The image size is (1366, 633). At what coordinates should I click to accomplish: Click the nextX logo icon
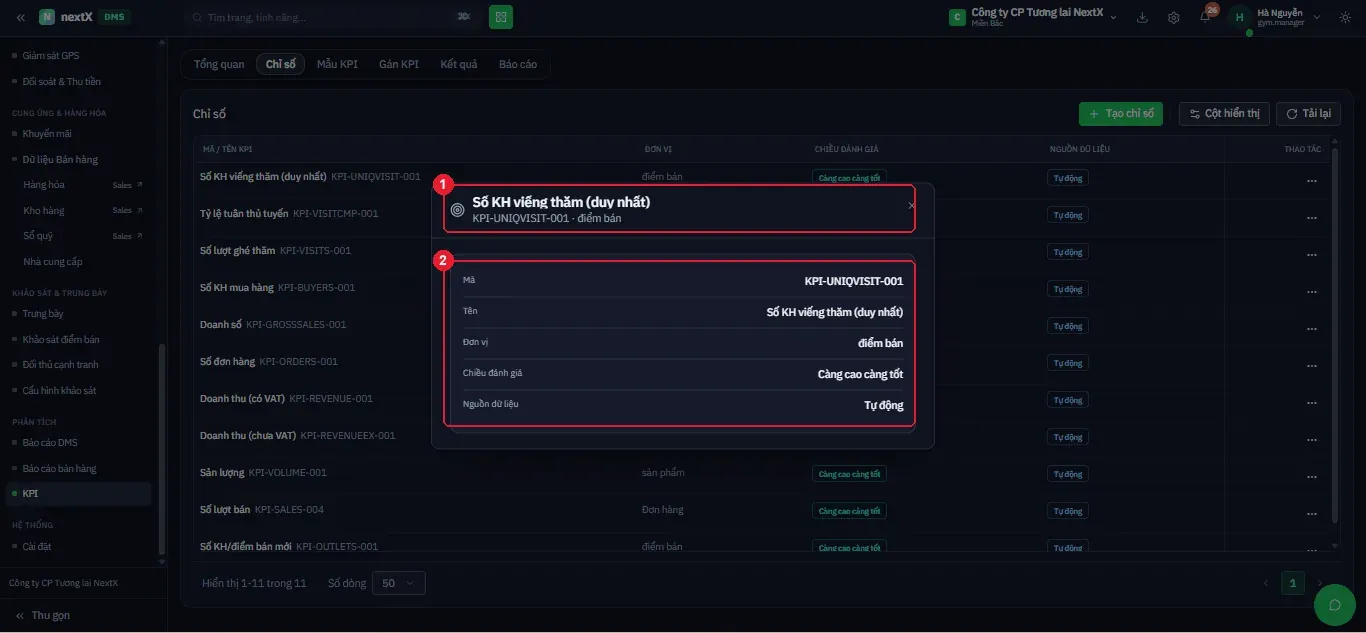tap(47, 17)
